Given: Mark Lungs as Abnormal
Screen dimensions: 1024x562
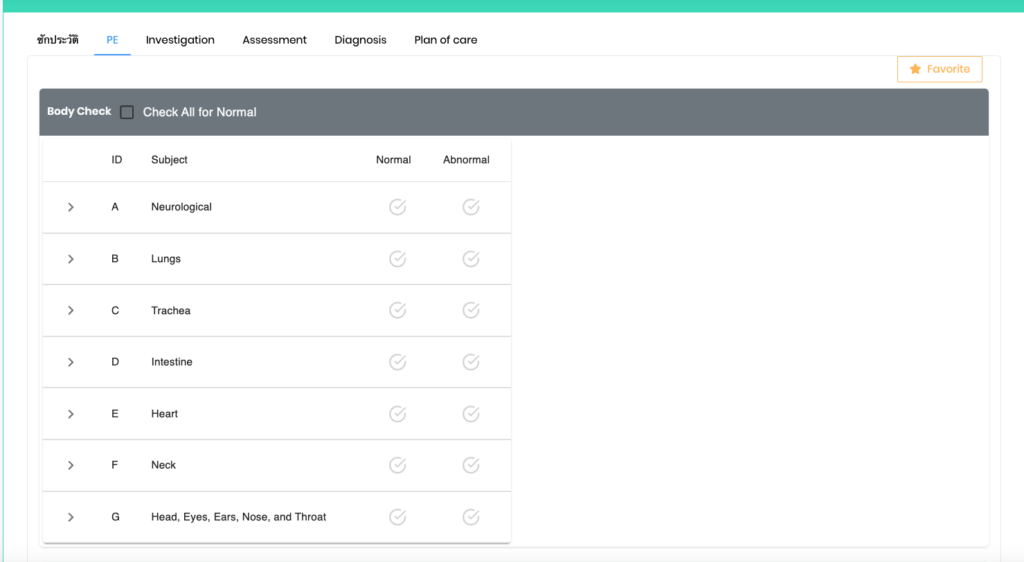Looking at the screenshot, I should pos(471,259).
